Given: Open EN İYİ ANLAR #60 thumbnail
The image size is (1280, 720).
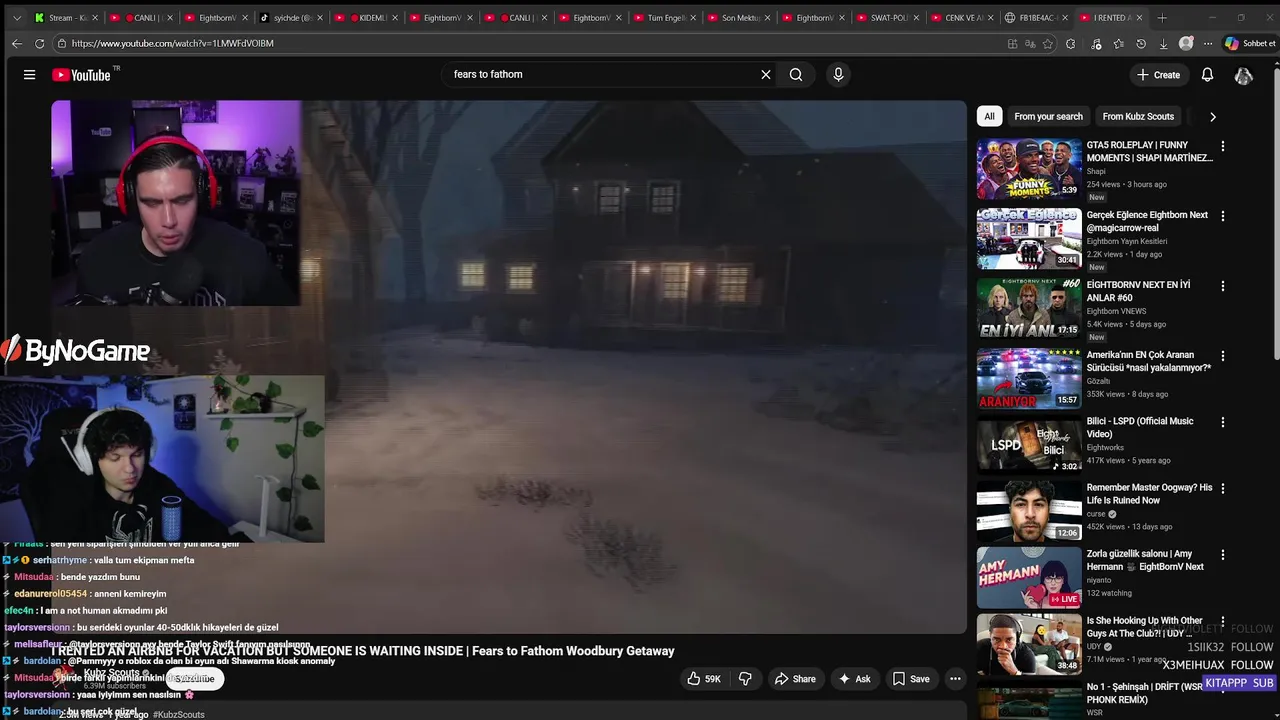Looking at the screenshot, I should (x=1029, y=309).
